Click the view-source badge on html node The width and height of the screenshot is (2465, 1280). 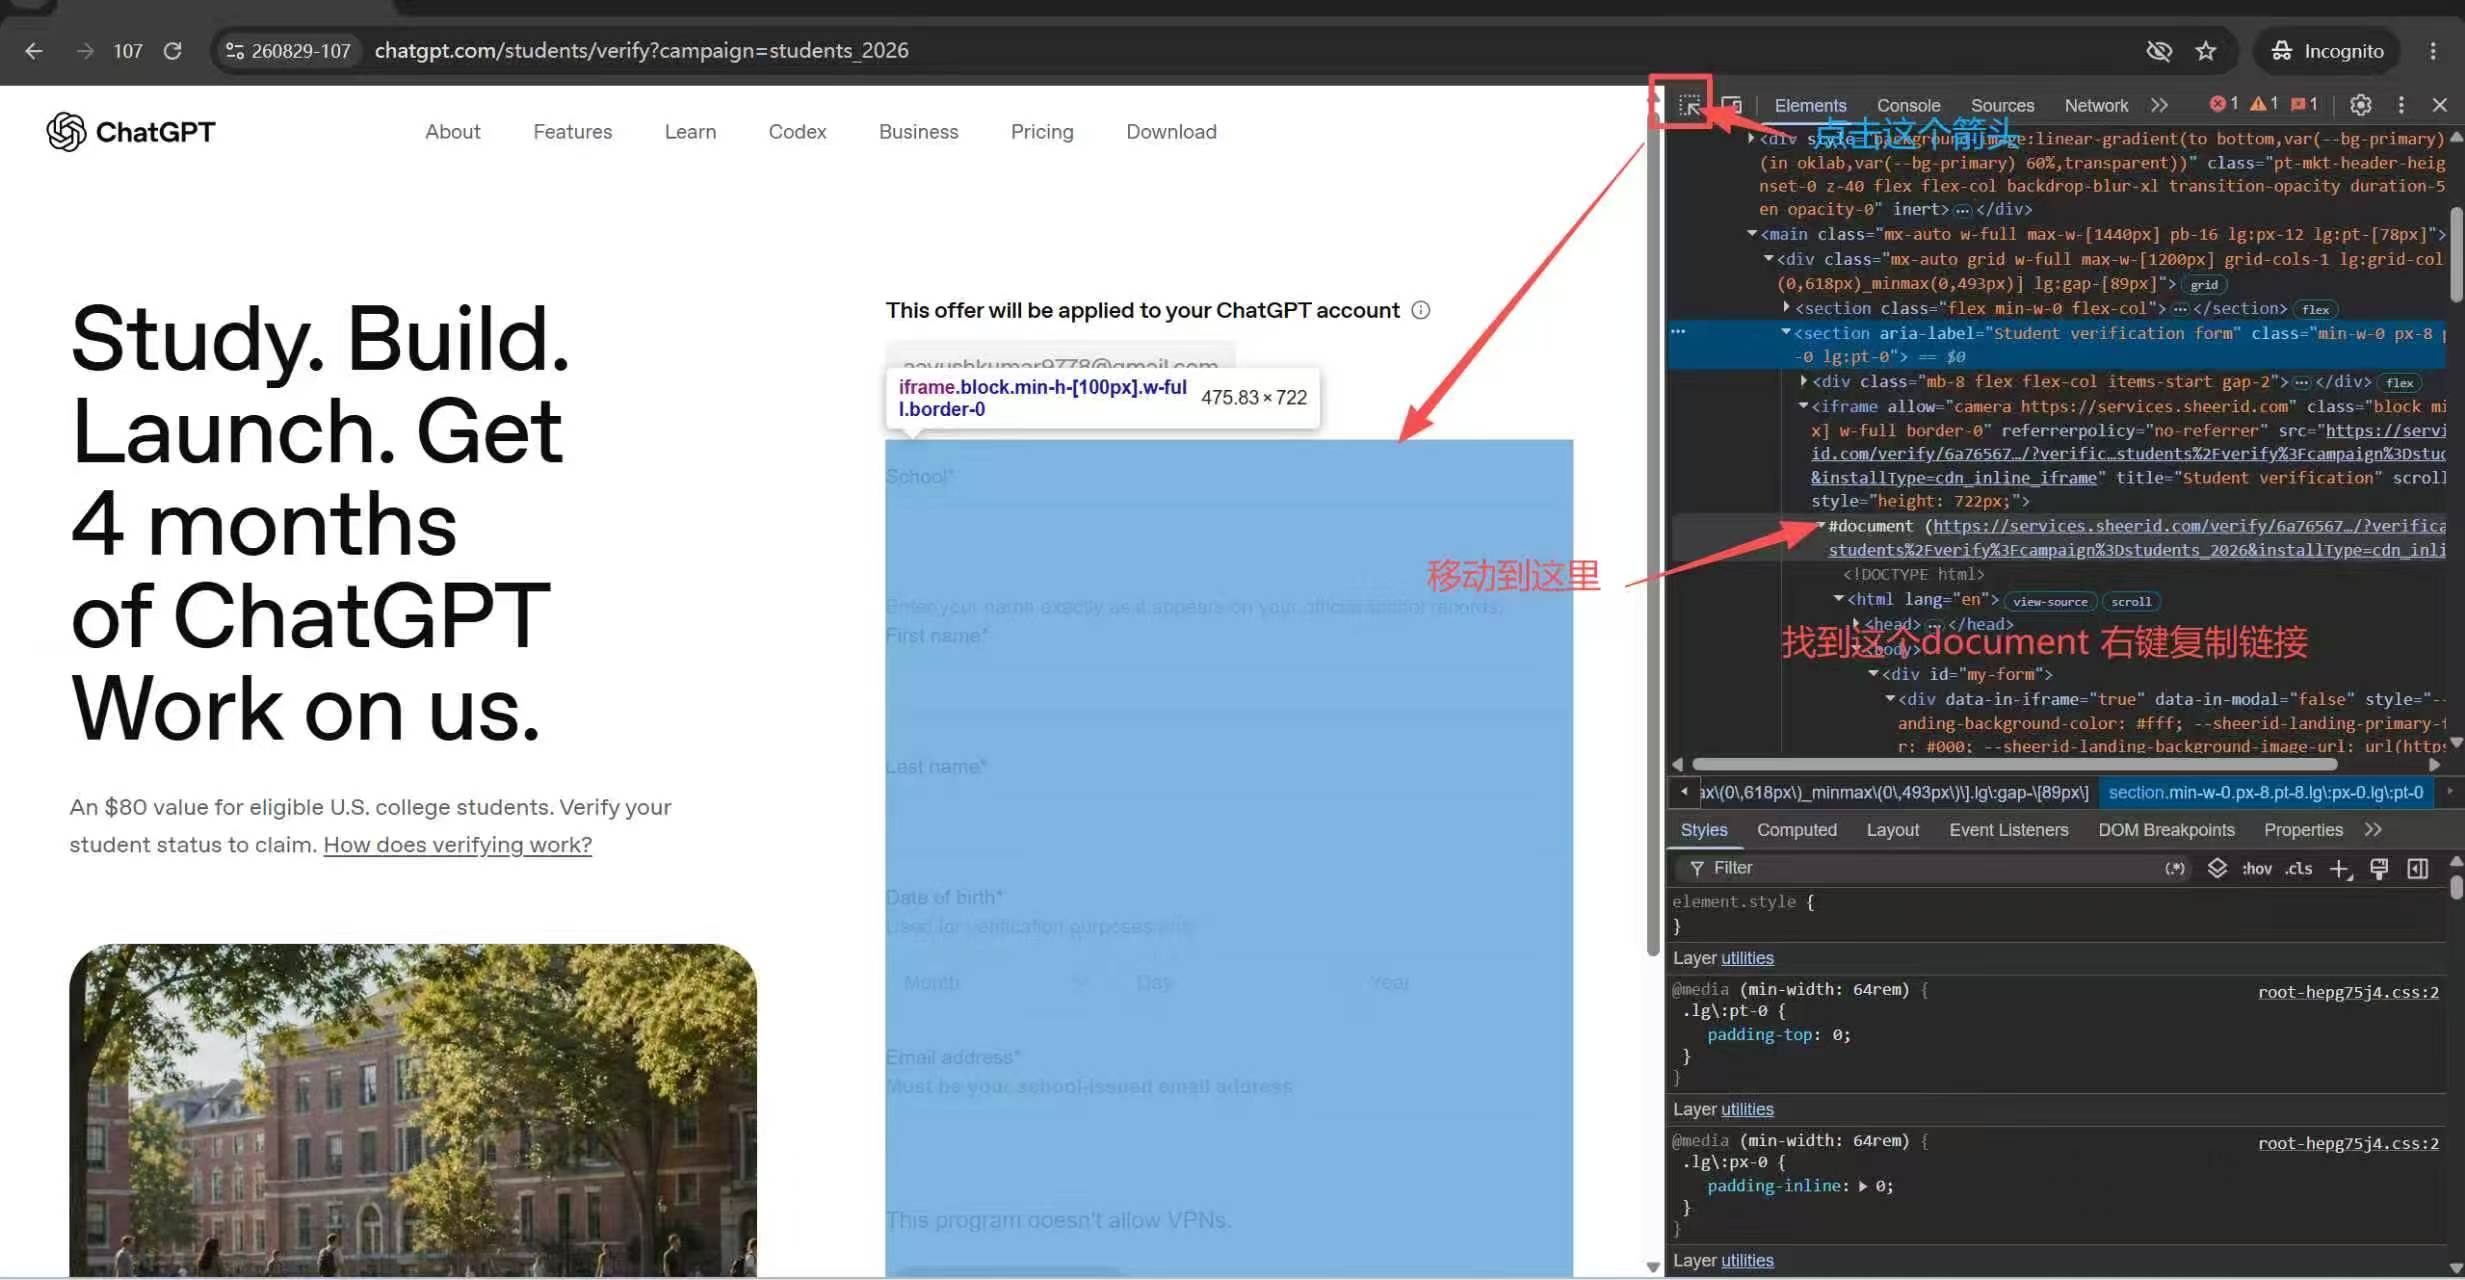[x=2050, y=601]
